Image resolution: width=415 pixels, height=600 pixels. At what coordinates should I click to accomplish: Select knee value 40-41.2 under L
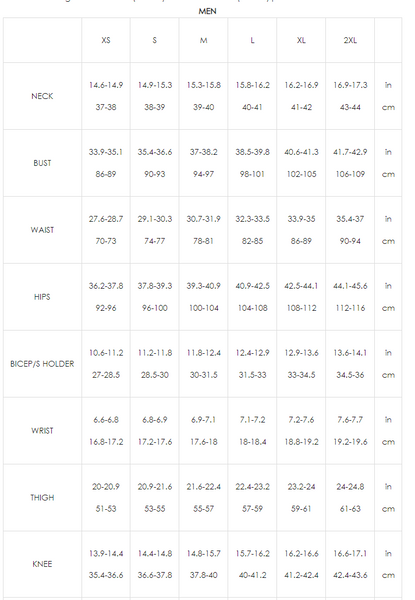252,575
